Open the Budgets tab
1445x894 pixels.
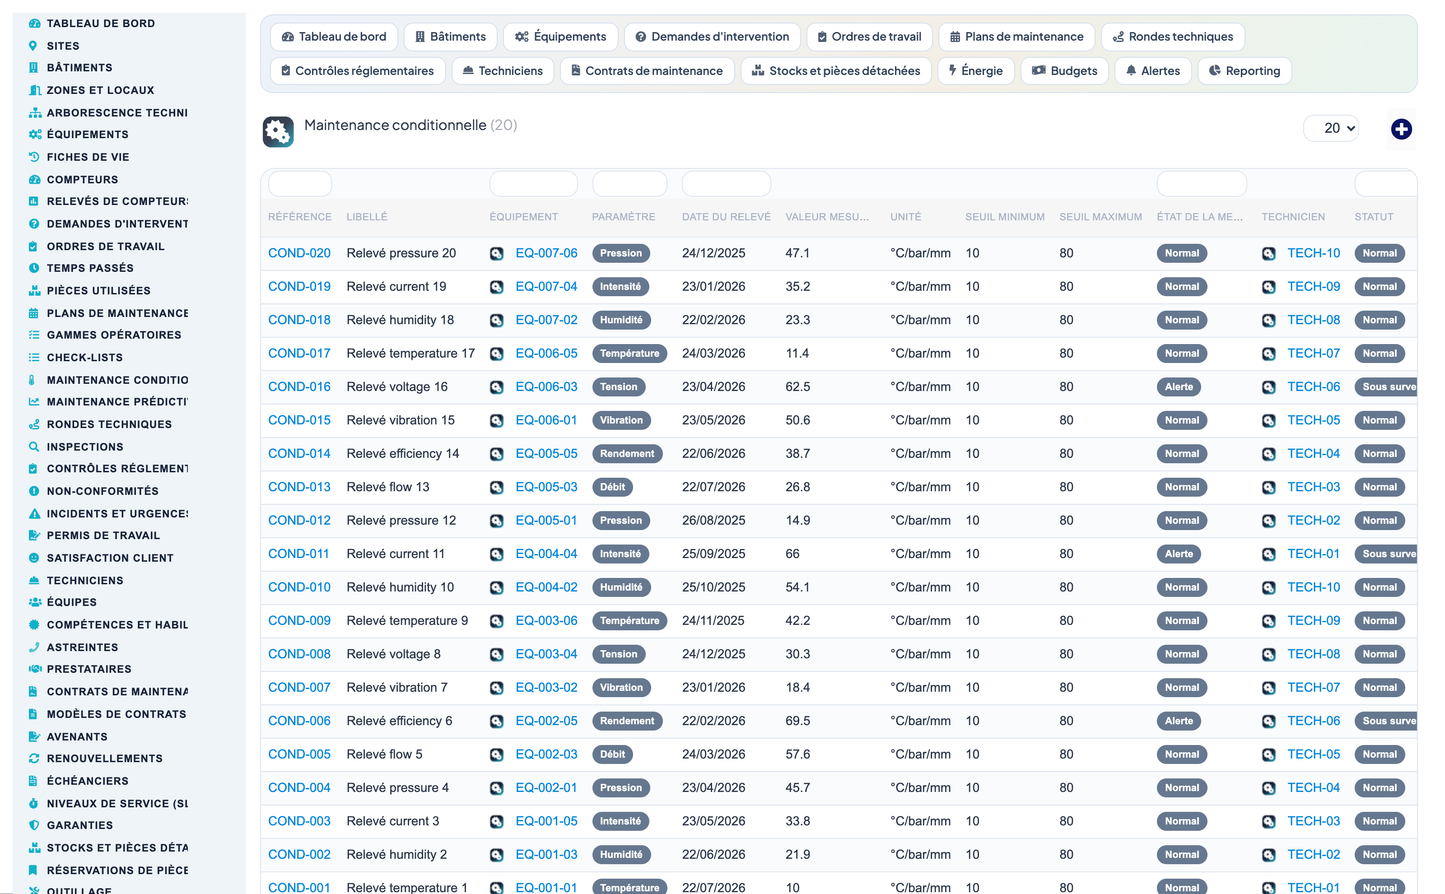click(x=1065, y=71)
